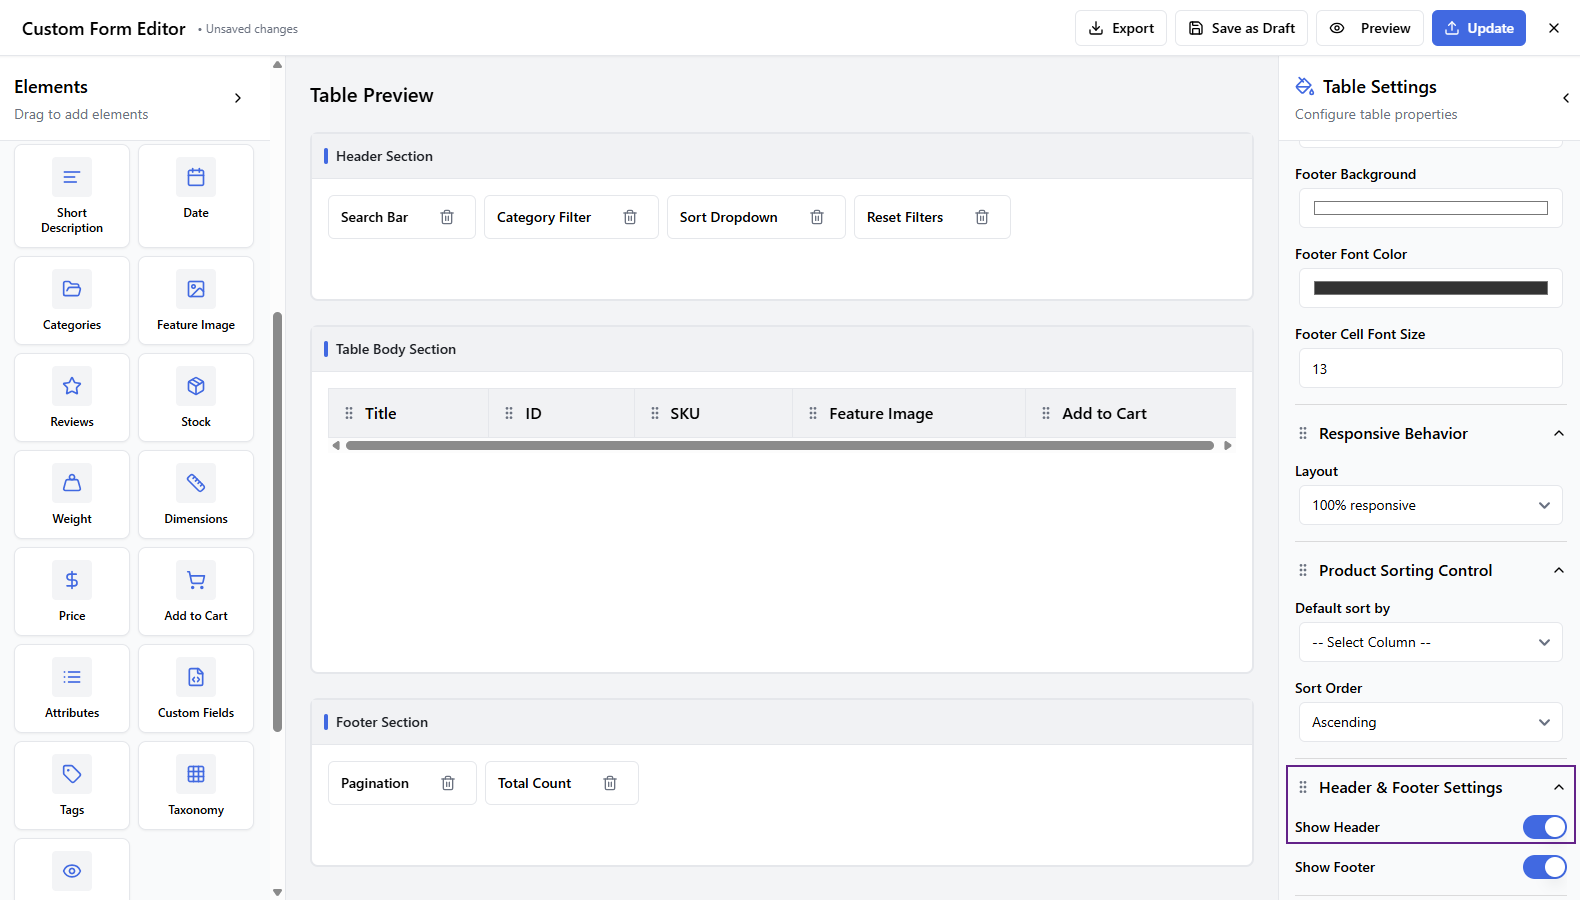This screenshot has width=1580, height=900.
Task: Click the Footer Cell Font Size field
Action: click(1430, 369)
